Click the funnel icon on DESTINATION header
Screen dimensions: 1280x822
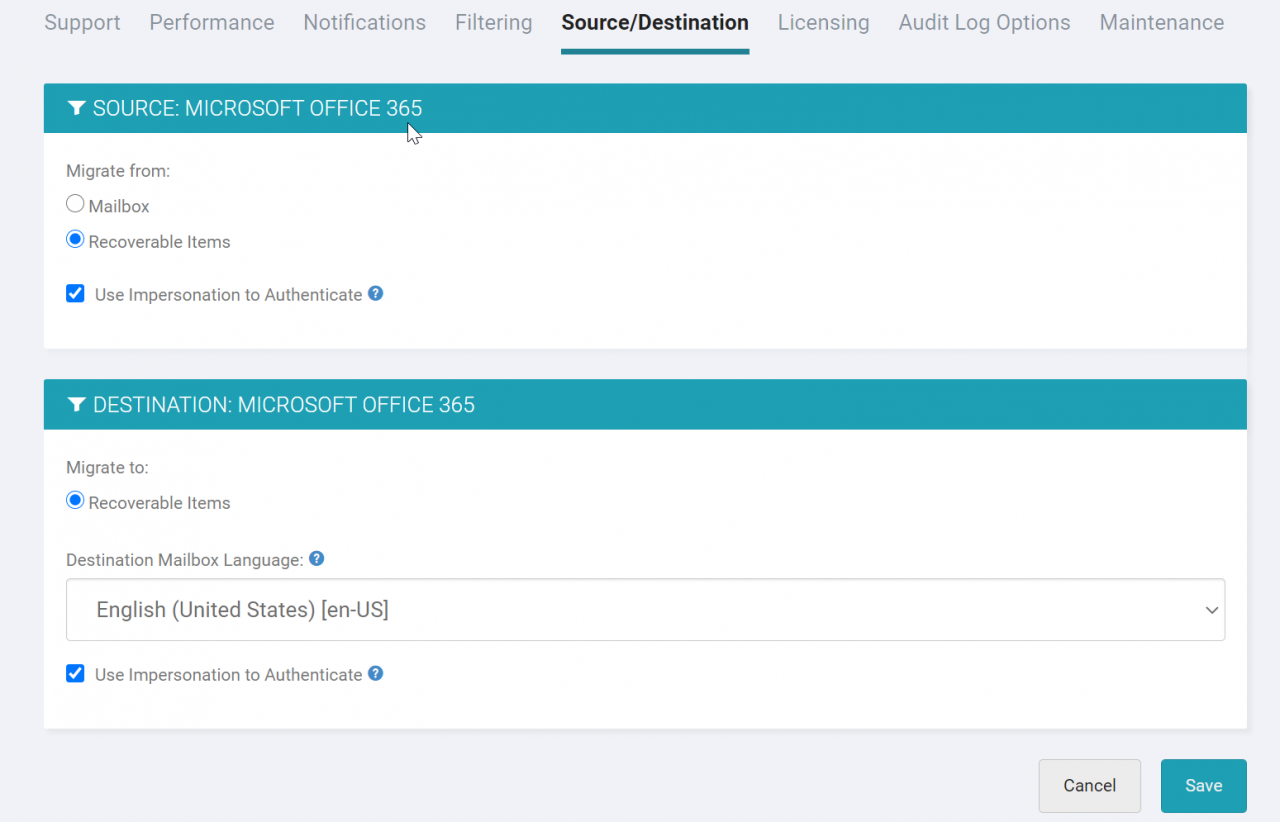point(77,404)
